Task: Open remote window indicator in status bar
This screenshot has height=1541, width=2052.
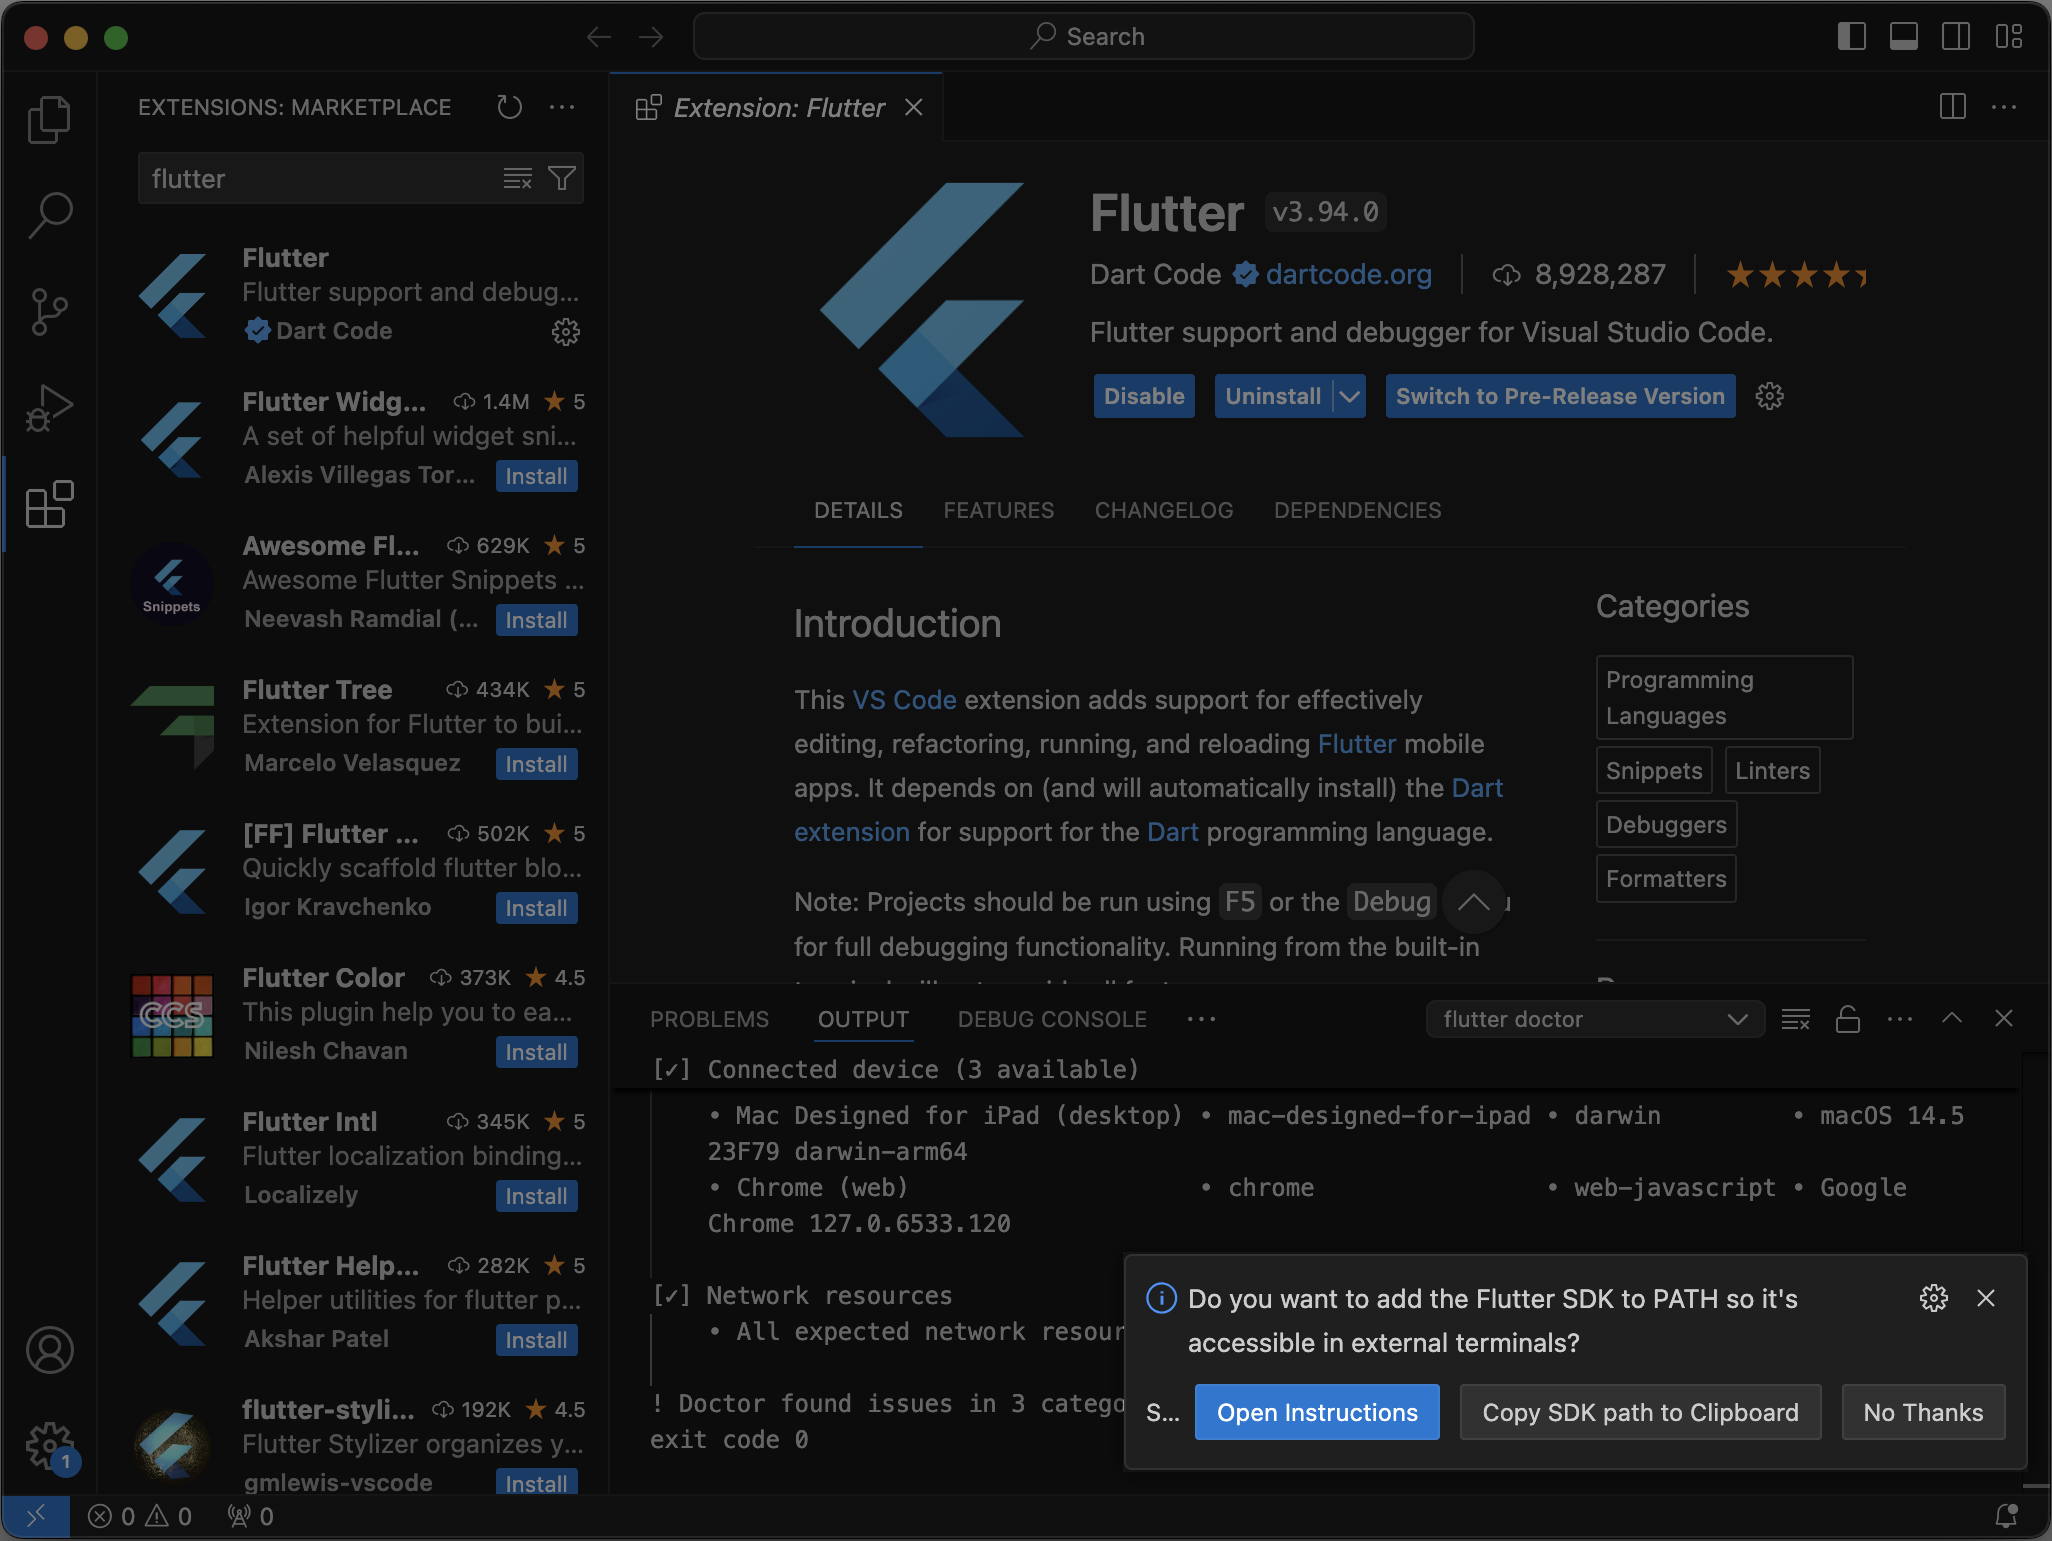Action: coord(36,1517)
